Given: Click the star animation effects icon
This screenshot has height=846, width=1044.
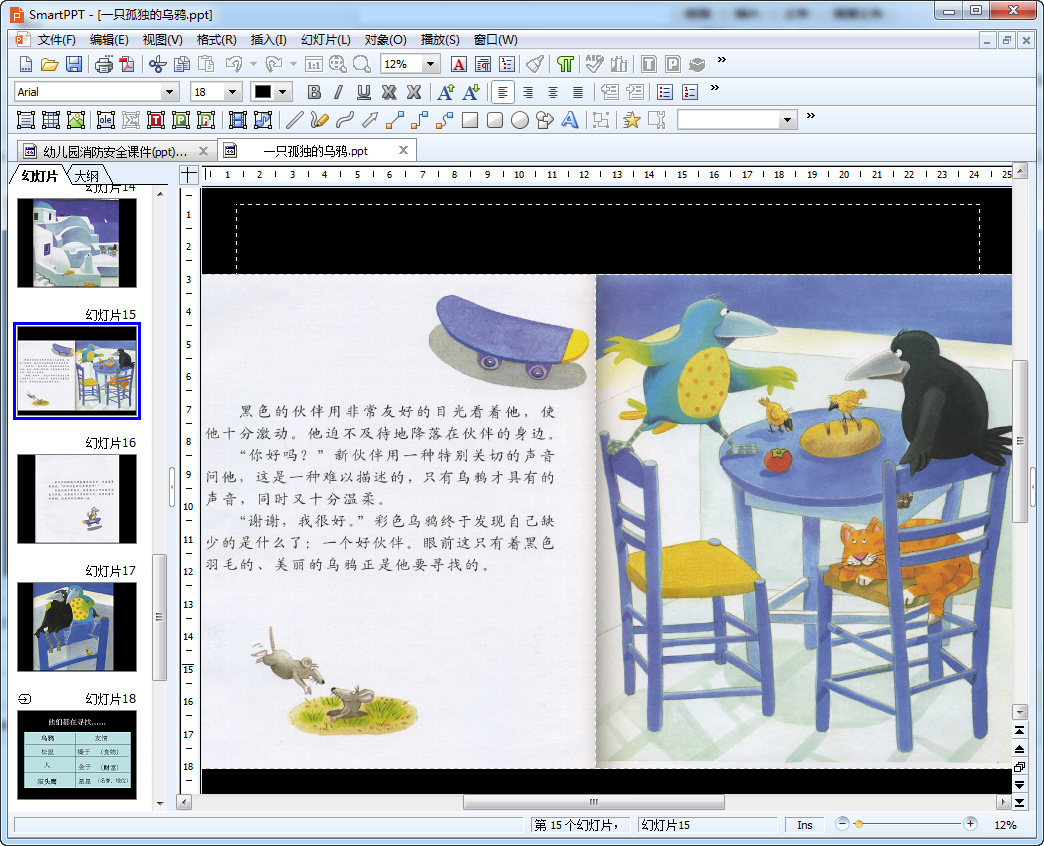Looking at the screenshot, I should coord(632,120).
